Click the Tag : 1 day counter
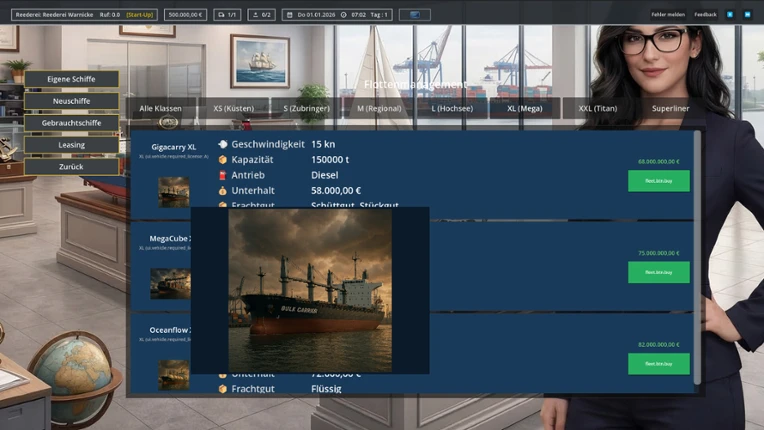This screenshot has width=764, height=430. coord(379,15)
